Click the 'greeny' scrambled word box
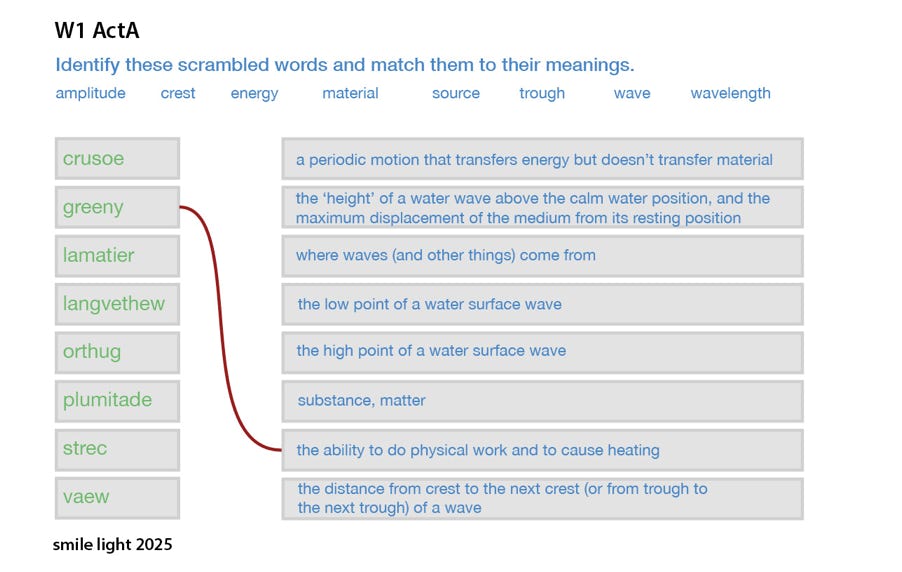 coord(117,207)
